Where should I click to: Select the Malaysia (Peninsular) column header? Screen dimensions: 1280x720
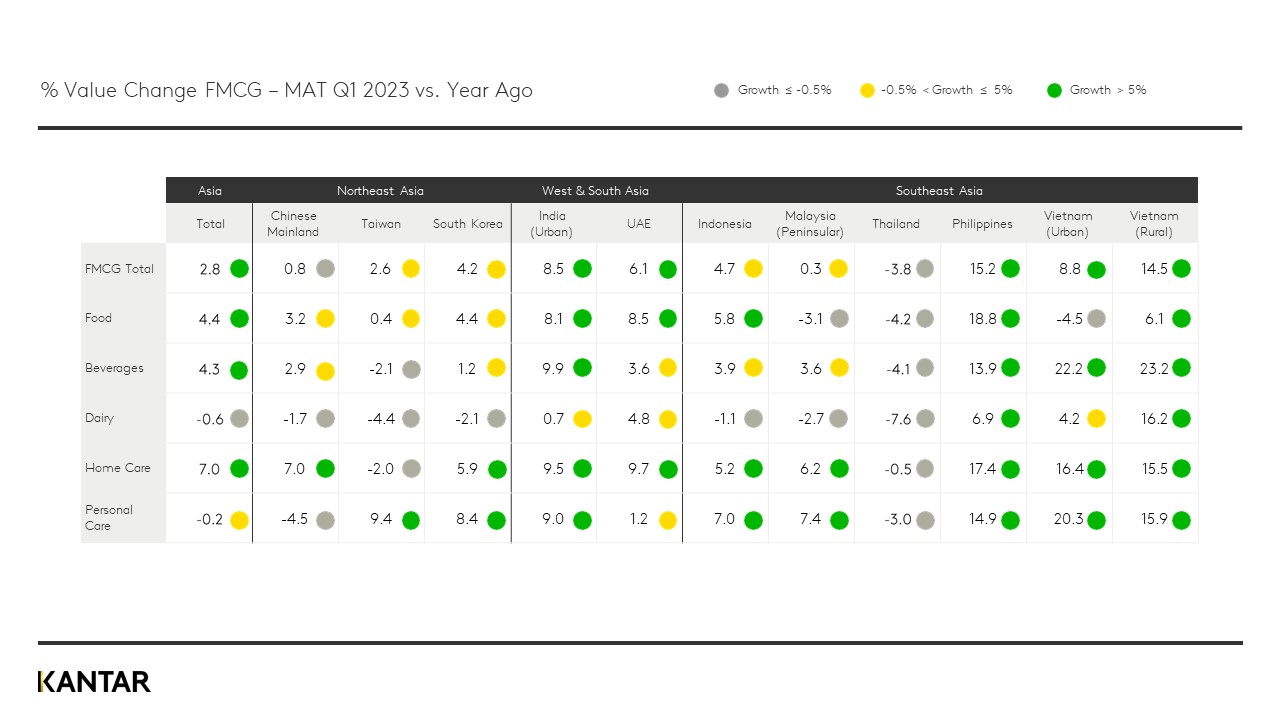click(x=810, y=224)
